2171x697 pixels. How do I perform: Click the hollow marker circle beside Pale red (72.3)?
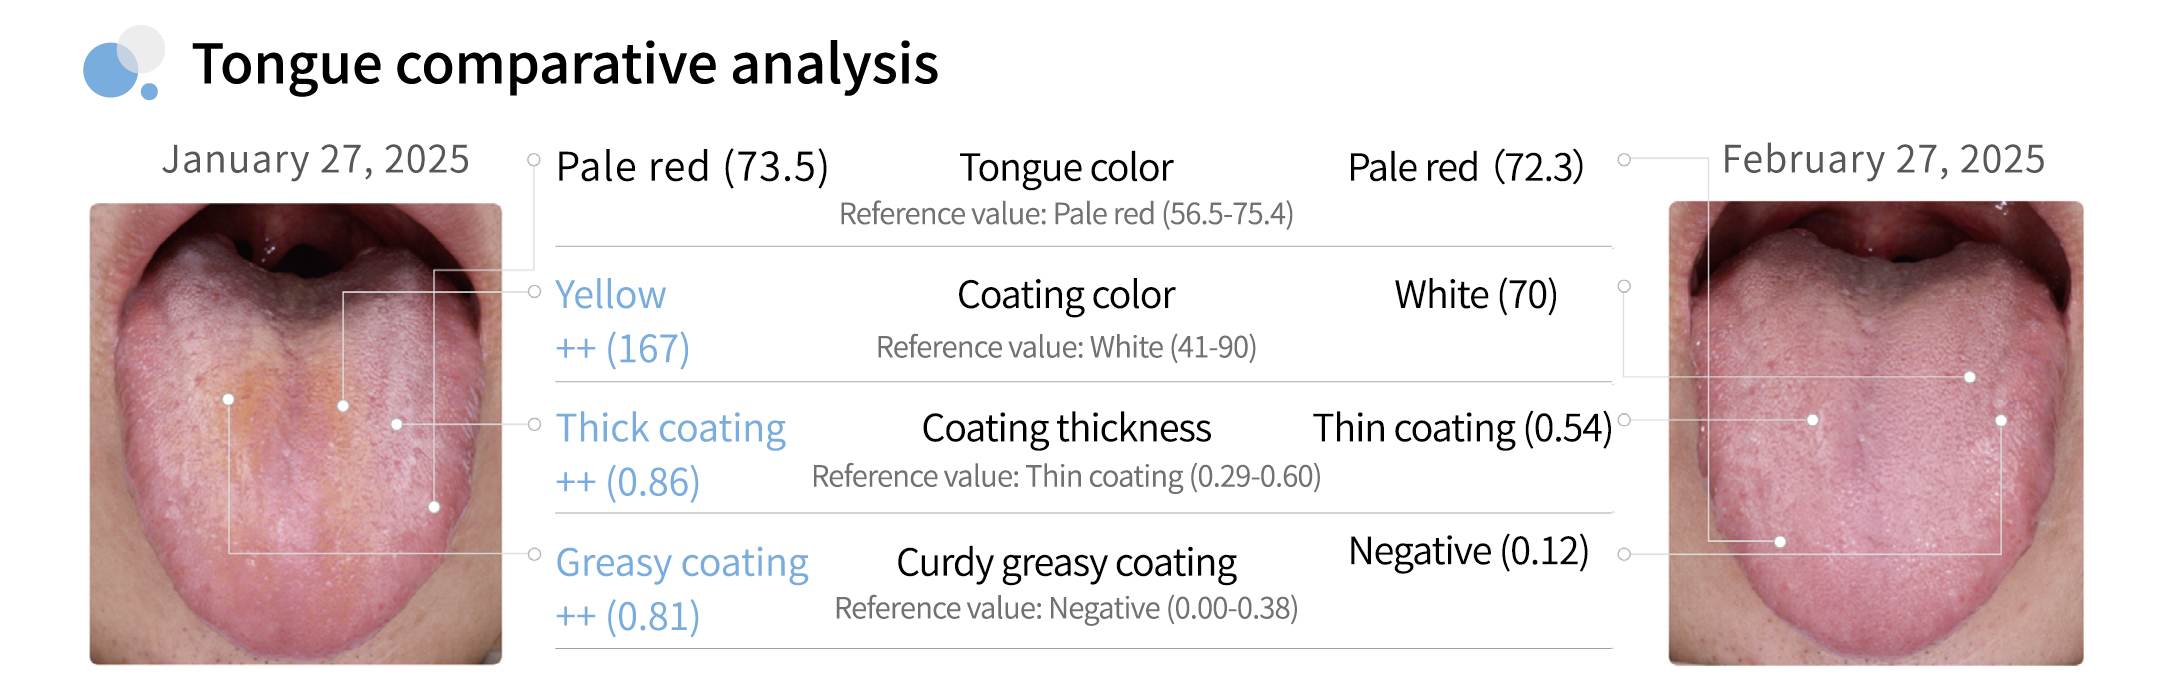pos(1624,160)
